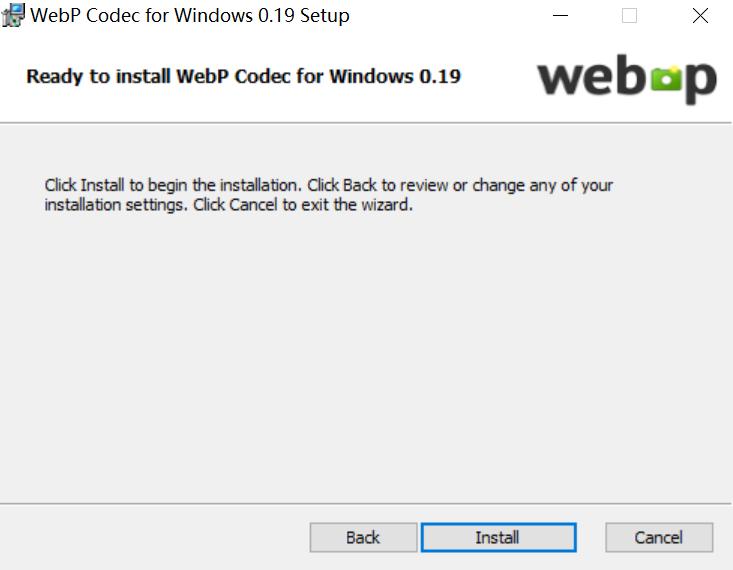This screenshot has width=733, height=570.
Task: Close the setup wizard window
Action: (700, 16)
